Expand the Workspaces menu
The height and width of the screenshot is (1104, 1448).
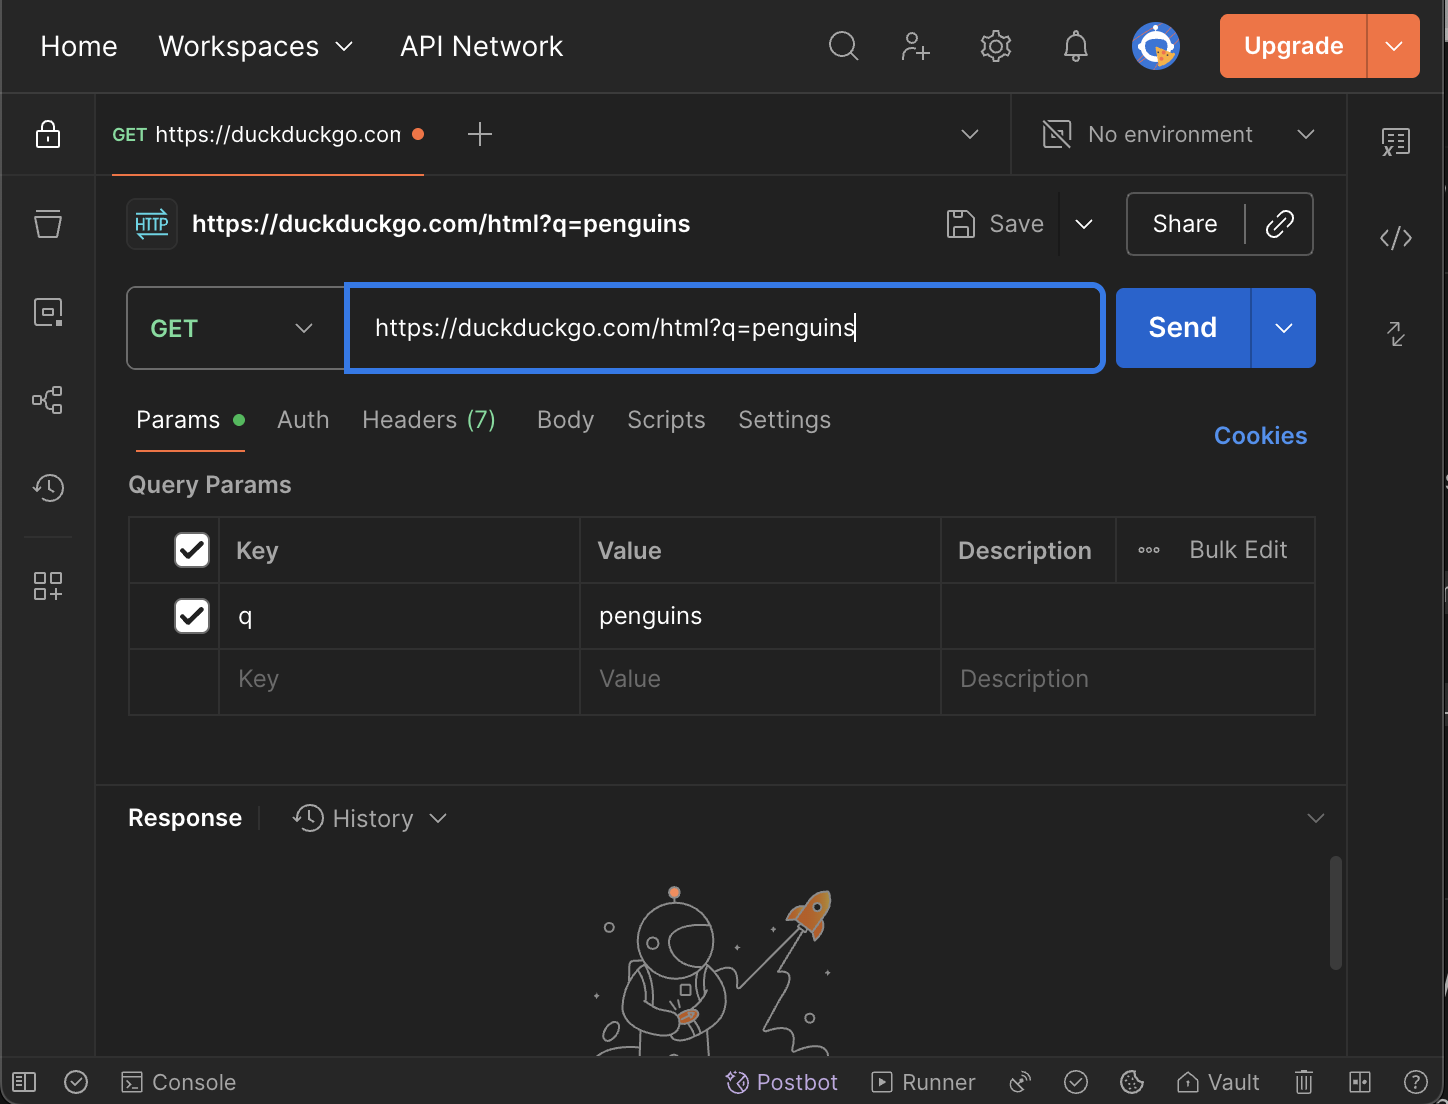[256, 46]
